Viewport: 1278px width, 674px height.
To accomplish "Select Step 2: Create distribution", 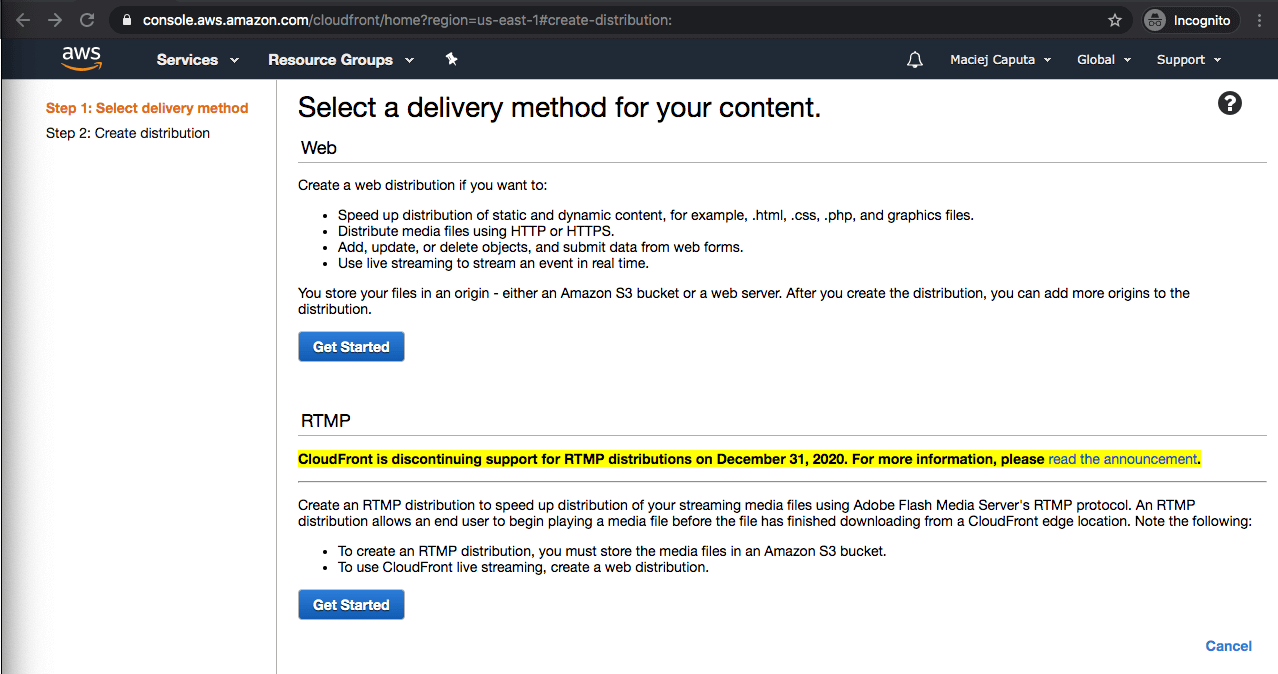I will click(x=128, y=133).
